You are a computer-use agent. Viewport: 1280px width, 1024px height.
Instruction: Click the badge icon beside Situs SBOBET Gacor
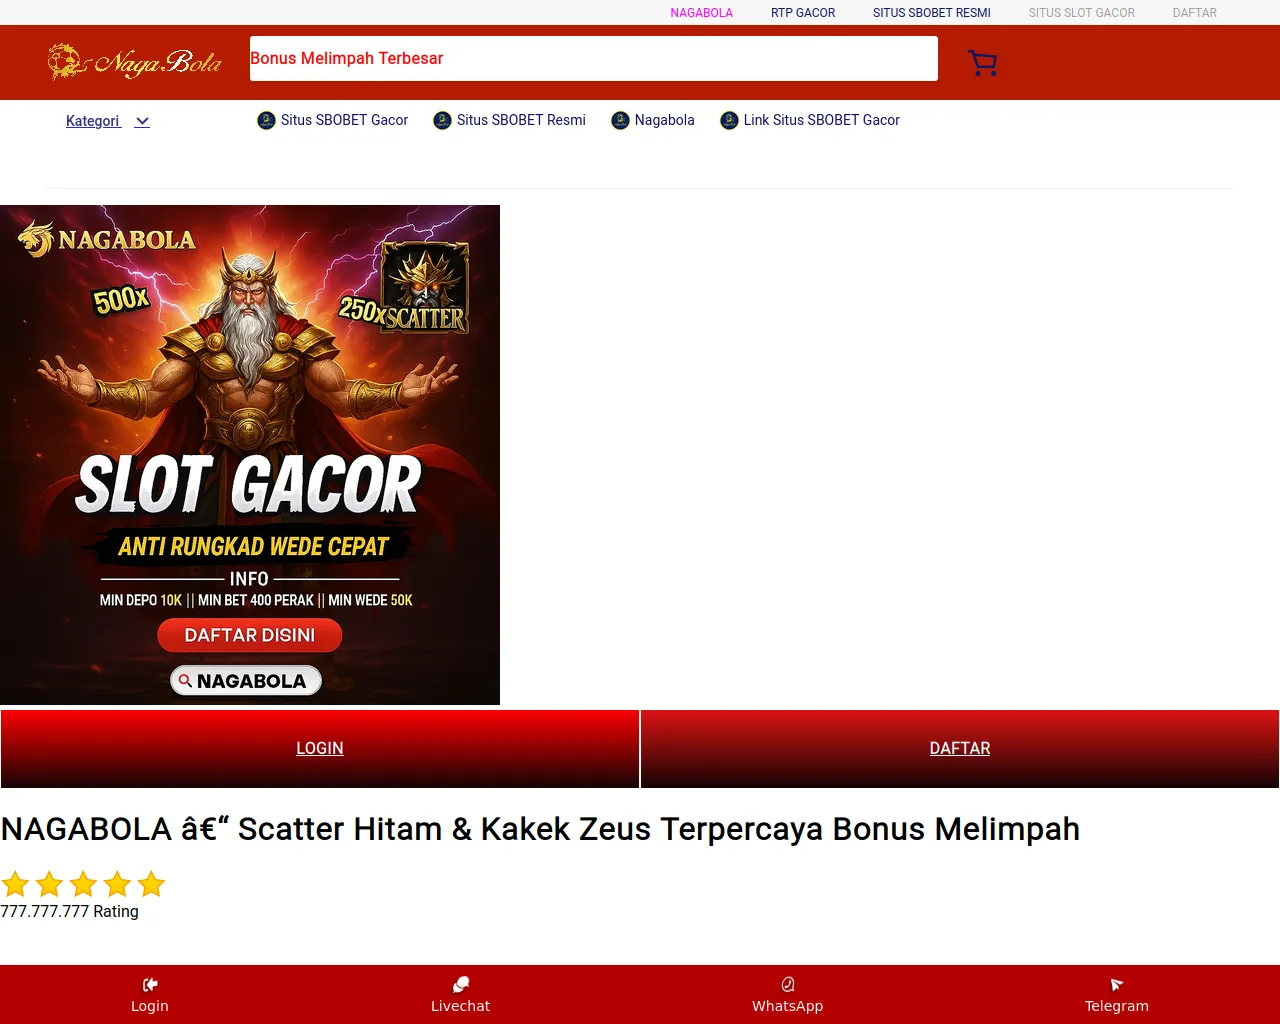pos(266,120)
